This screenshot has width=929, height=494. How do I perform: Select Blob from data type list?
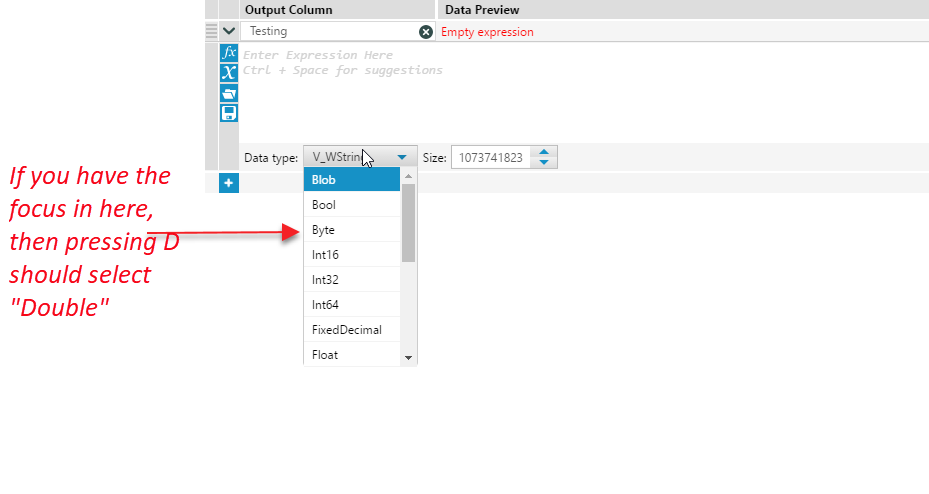click(x=352, y=179)
